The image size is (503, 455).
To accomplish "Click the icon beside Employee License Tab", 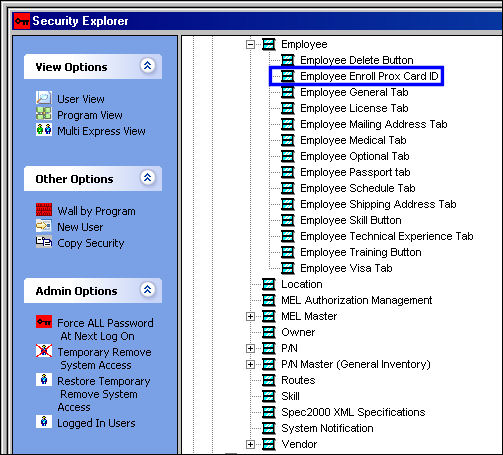I will 288,108.
